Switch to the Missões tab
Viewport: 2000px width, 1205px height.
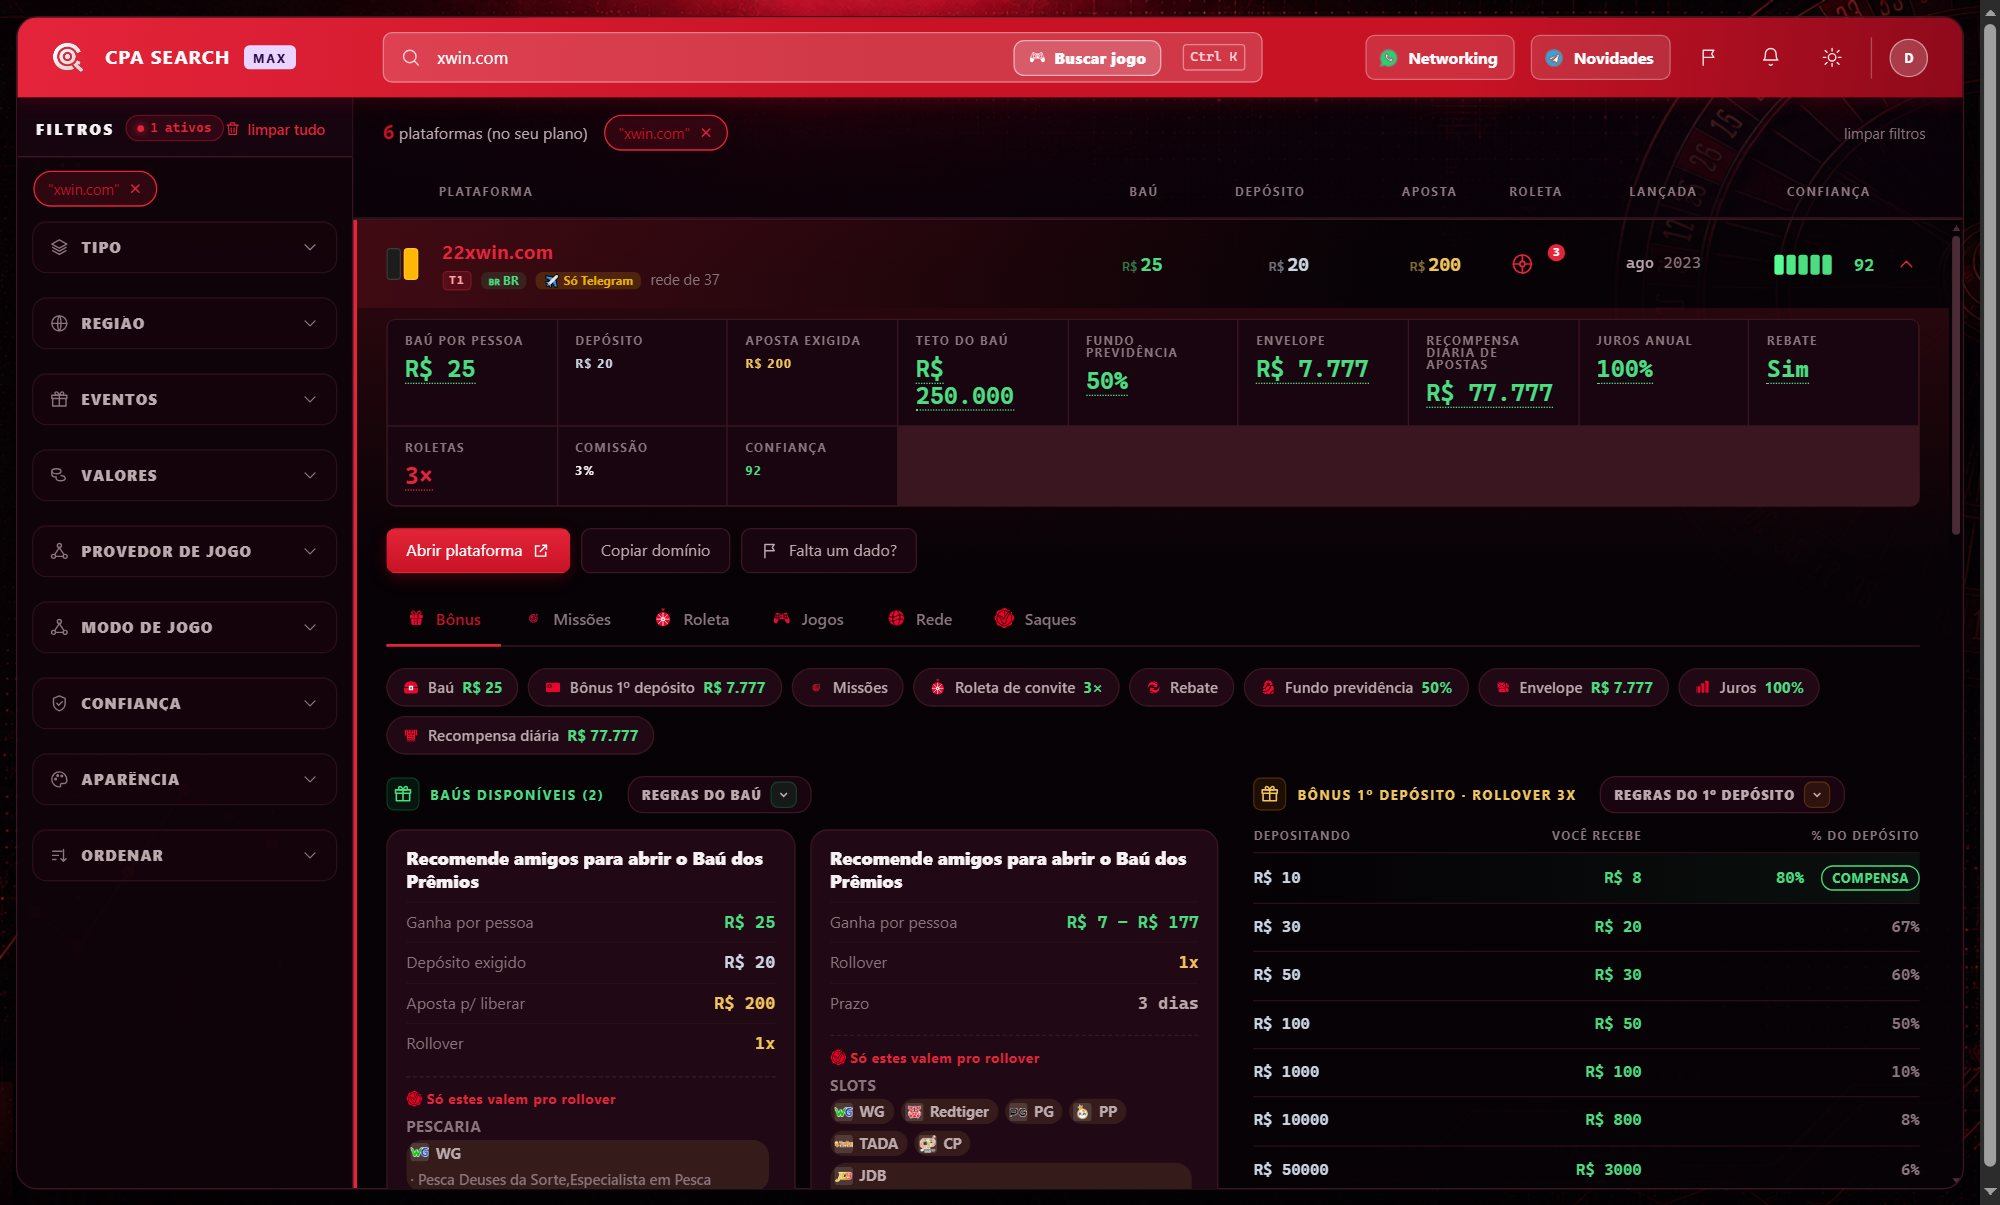(x=569, y=619)
